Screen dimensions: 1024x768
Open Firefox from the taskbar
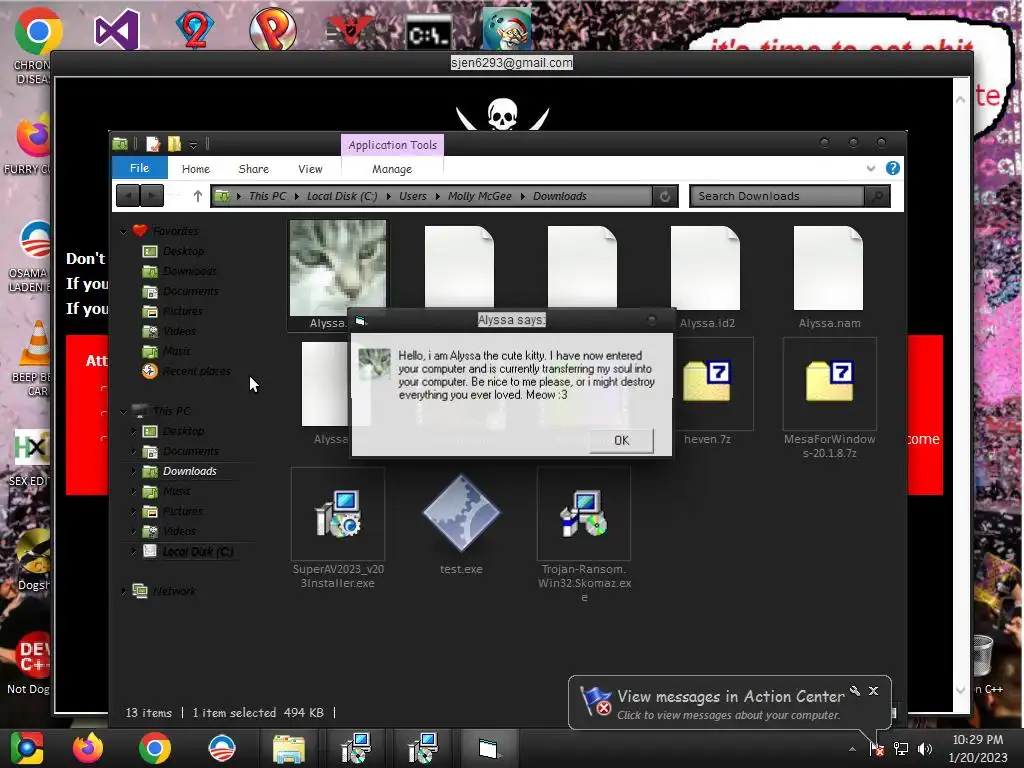pyautogui.click(x=88, y=748)
